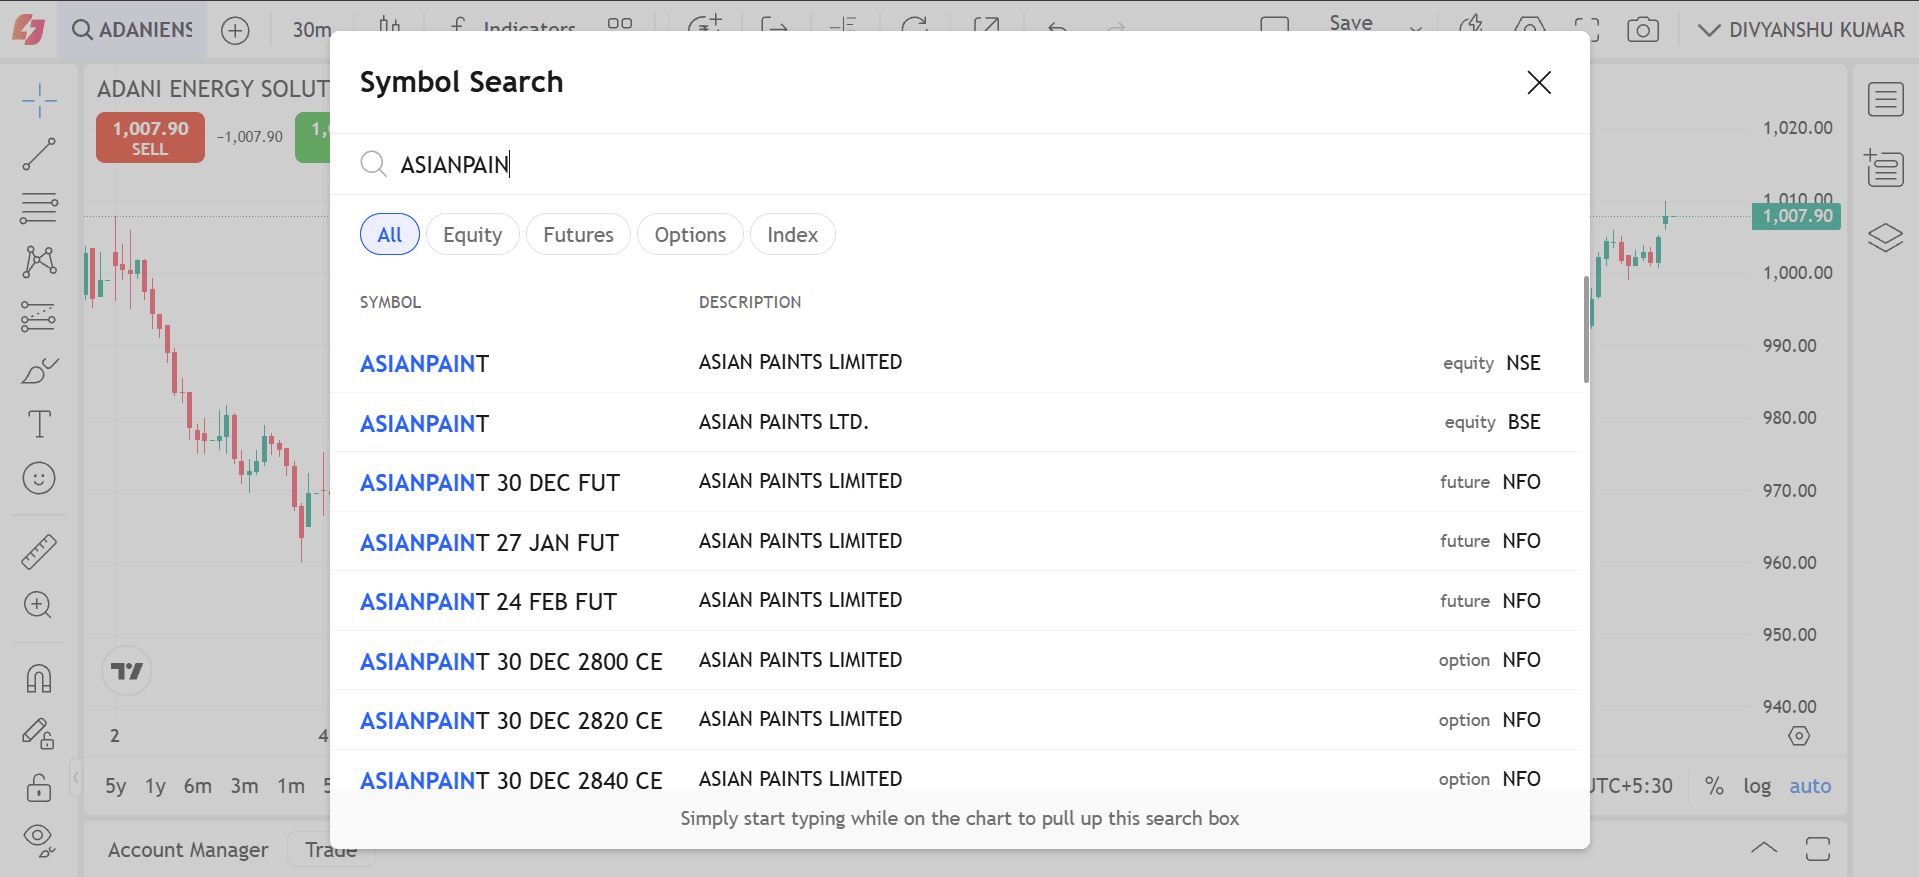
Task: Set chart range to 5y
Action: [x=116, y=786]
